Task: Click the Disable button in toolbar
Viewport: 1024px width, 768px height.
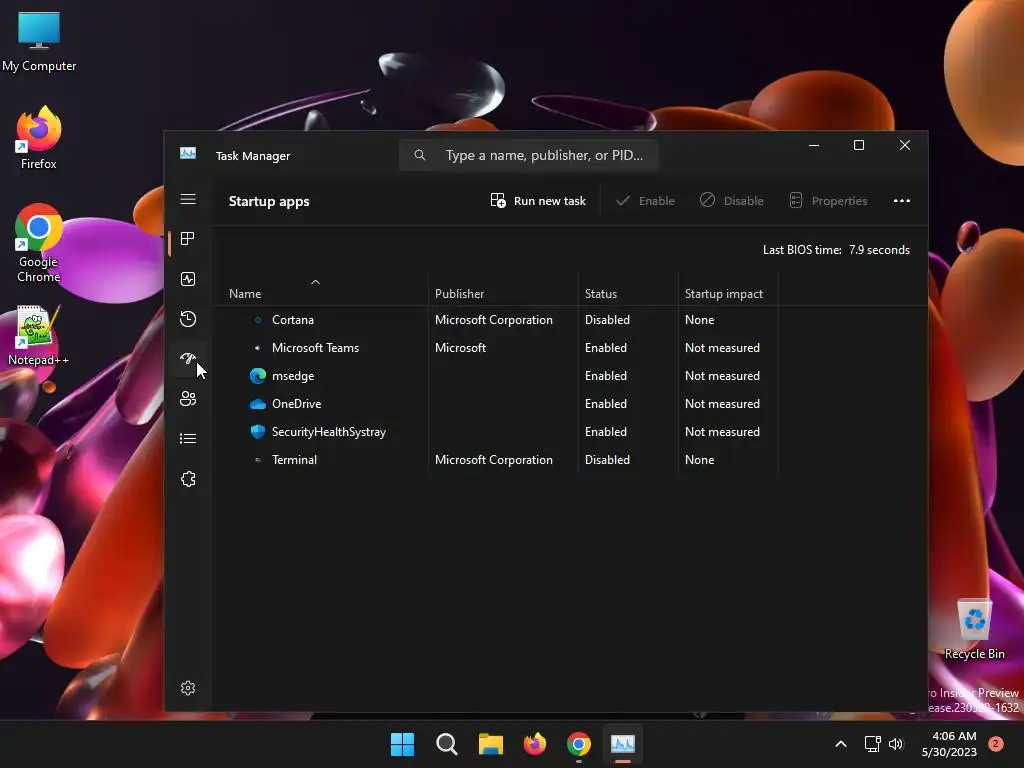Action: (x=731, y=200)
